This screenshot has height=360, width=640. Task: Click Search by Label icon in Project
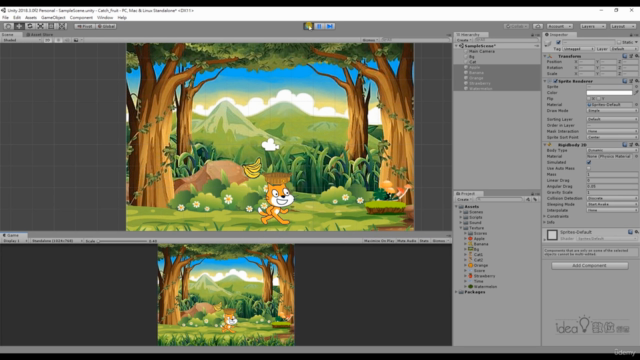(535, 200)
